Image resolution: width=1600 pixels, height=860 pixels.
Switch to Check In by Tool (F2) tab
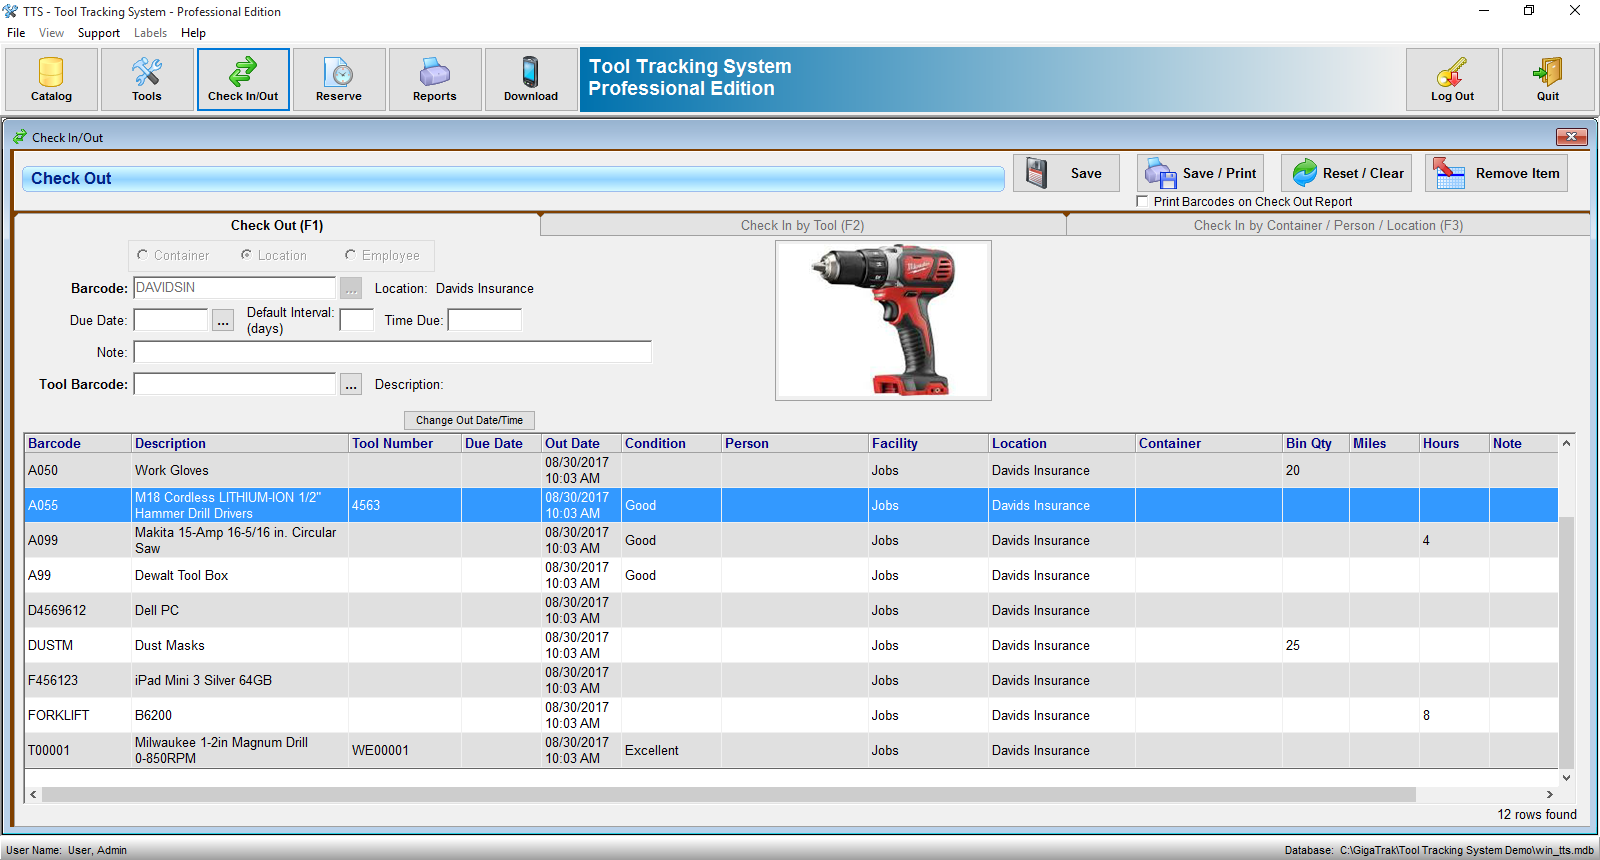tap(802, 225)
